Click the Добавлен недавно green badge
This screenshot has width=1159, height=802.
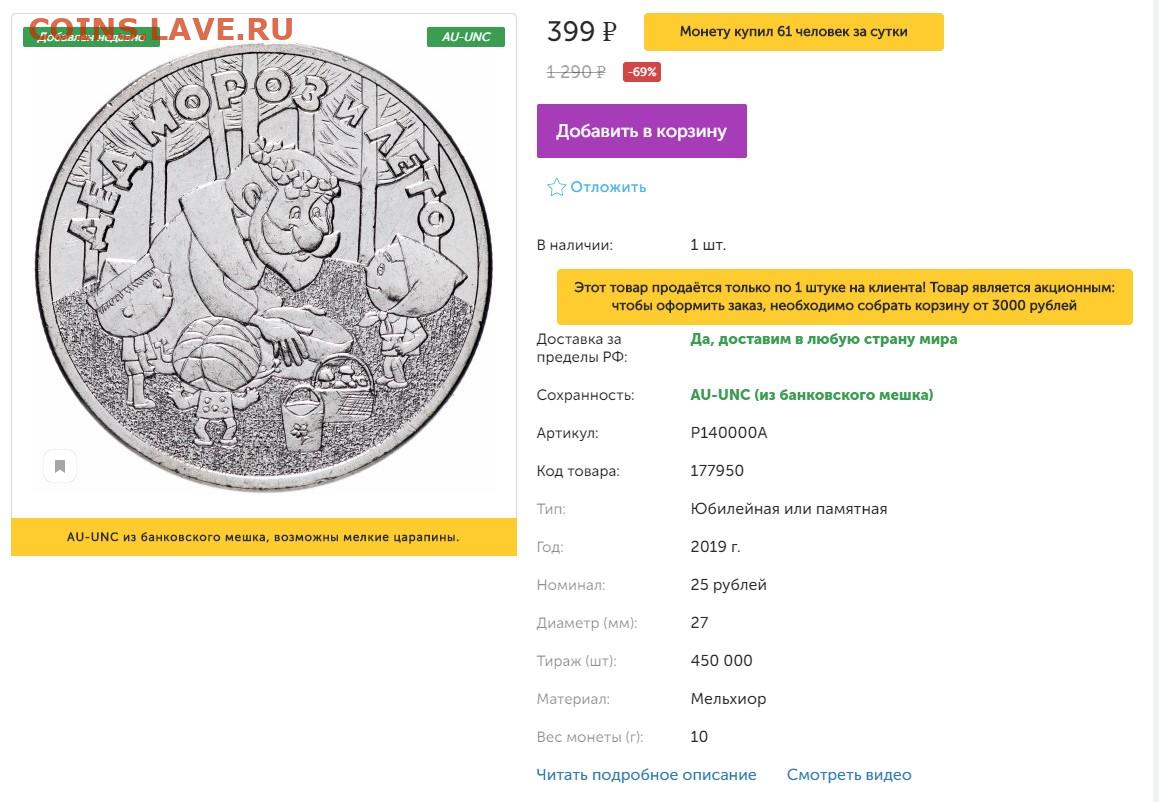[90, 38]
